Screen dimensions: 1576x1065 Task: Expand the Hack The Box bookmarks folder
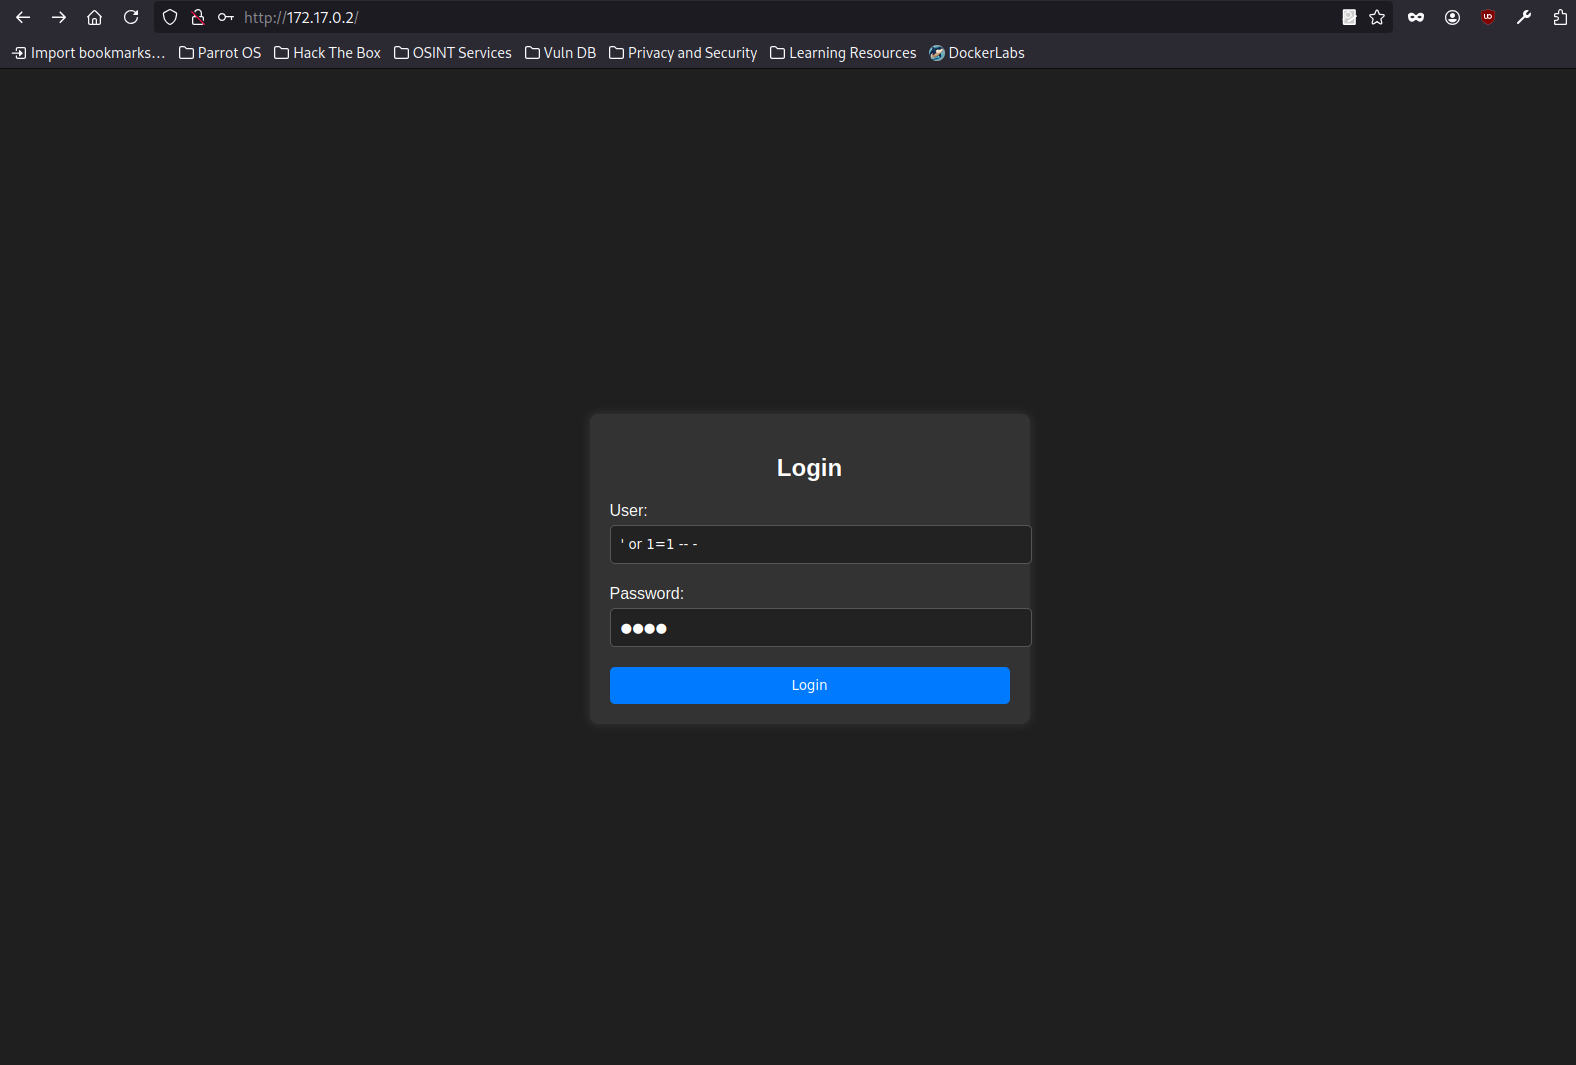pos(328,53)
